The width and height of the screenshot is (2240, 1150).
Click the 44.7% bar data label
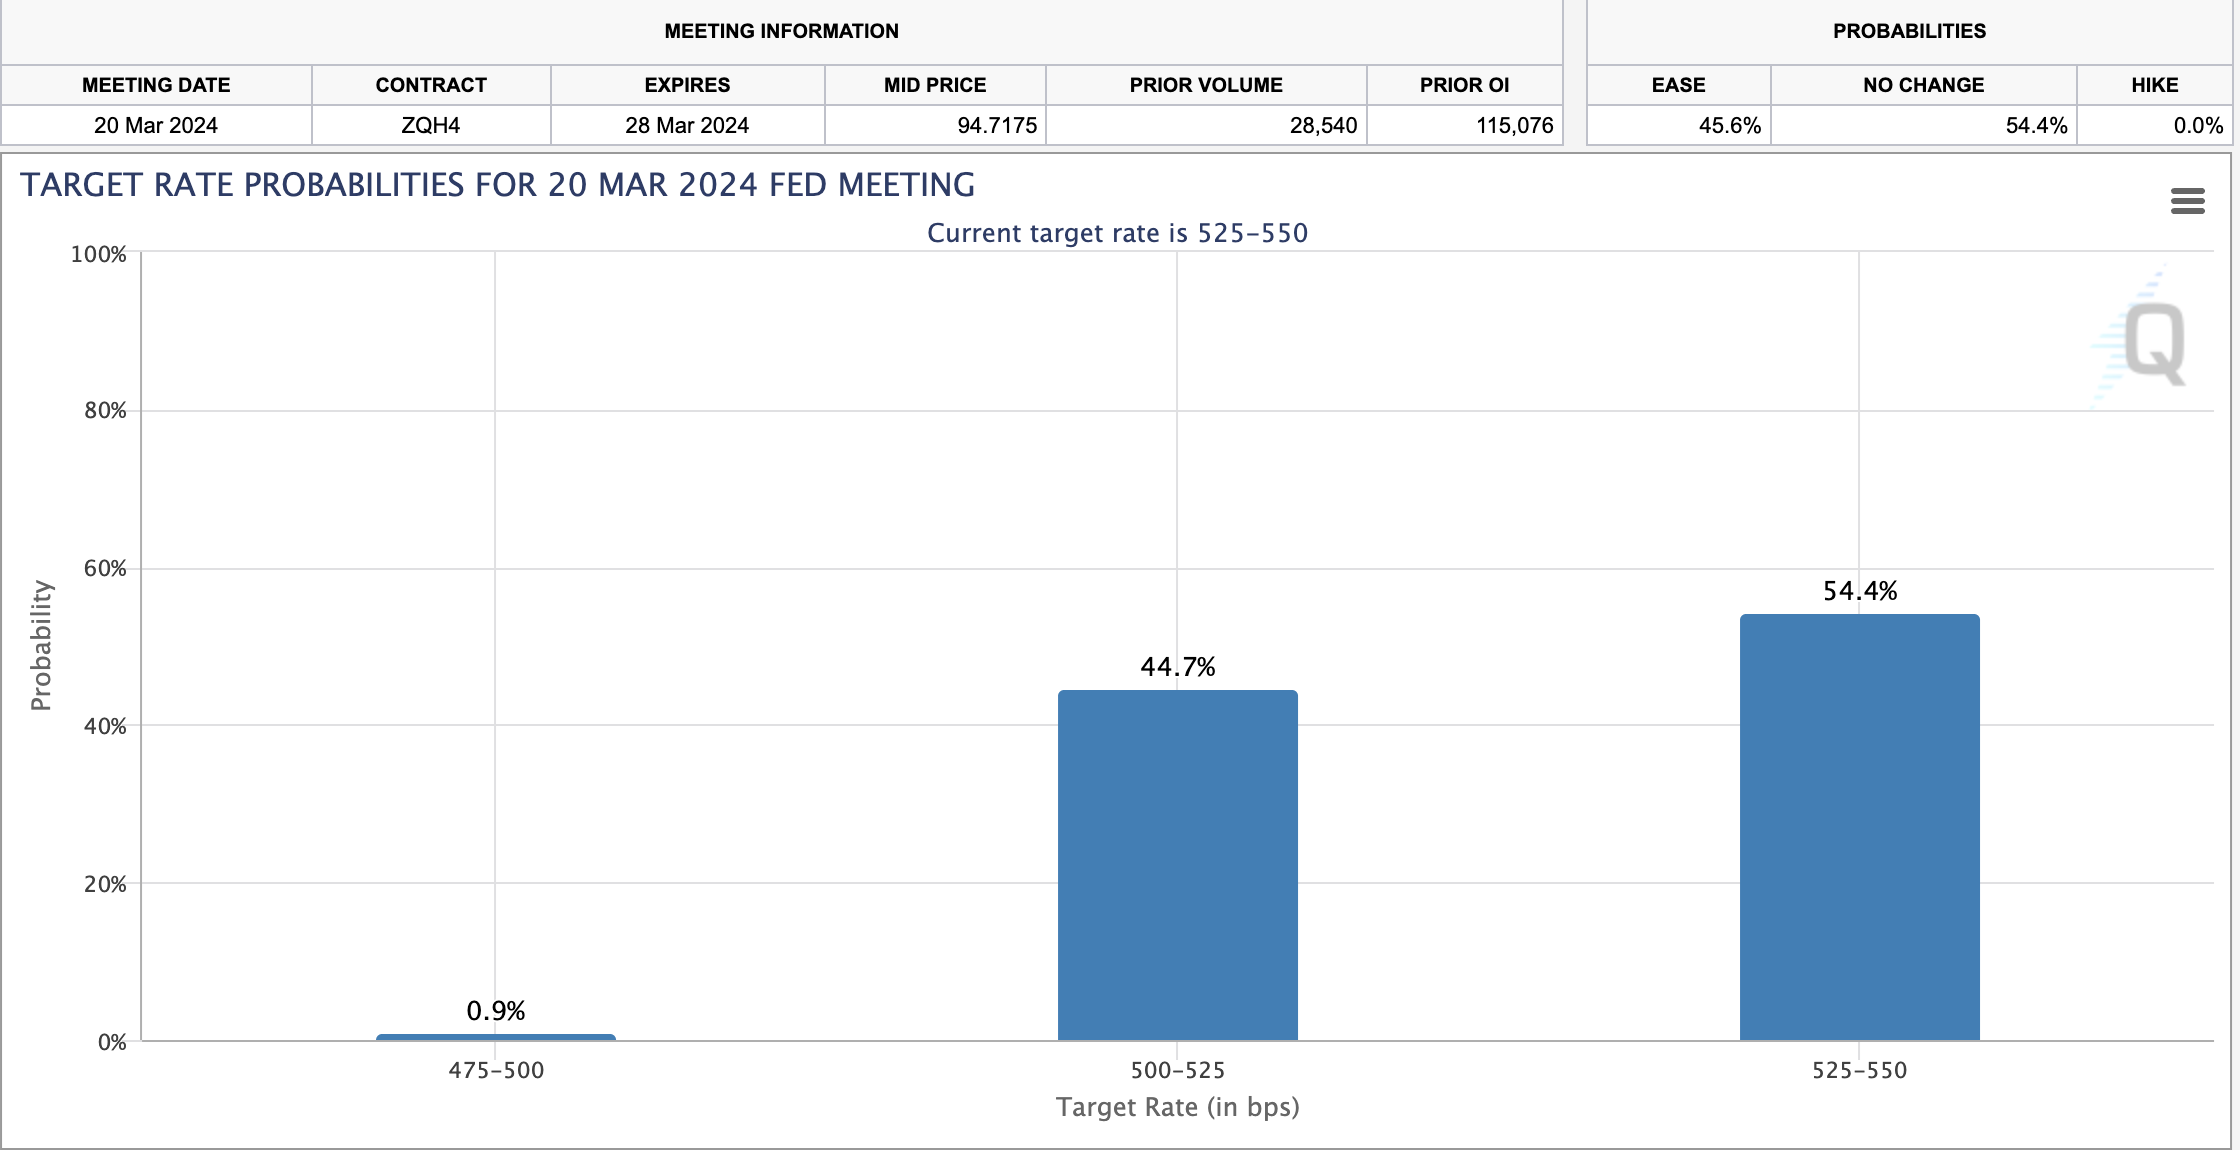[x=1177, y=667]
